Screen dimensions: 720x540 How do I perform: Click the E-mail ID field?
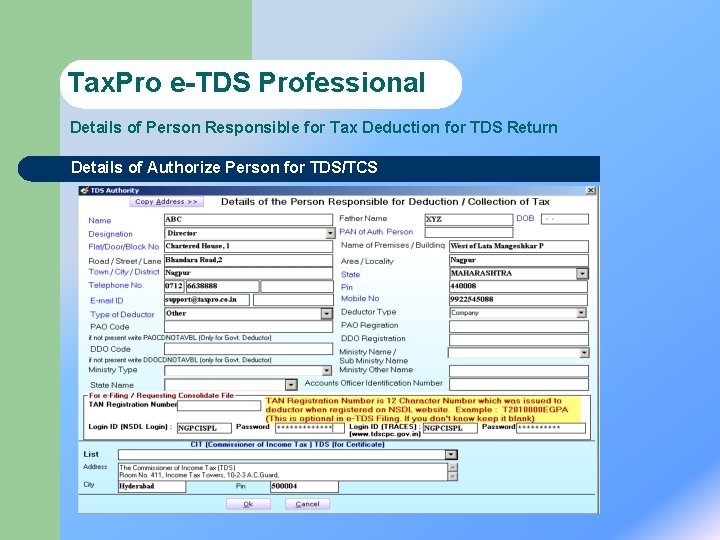coord(207,300)
